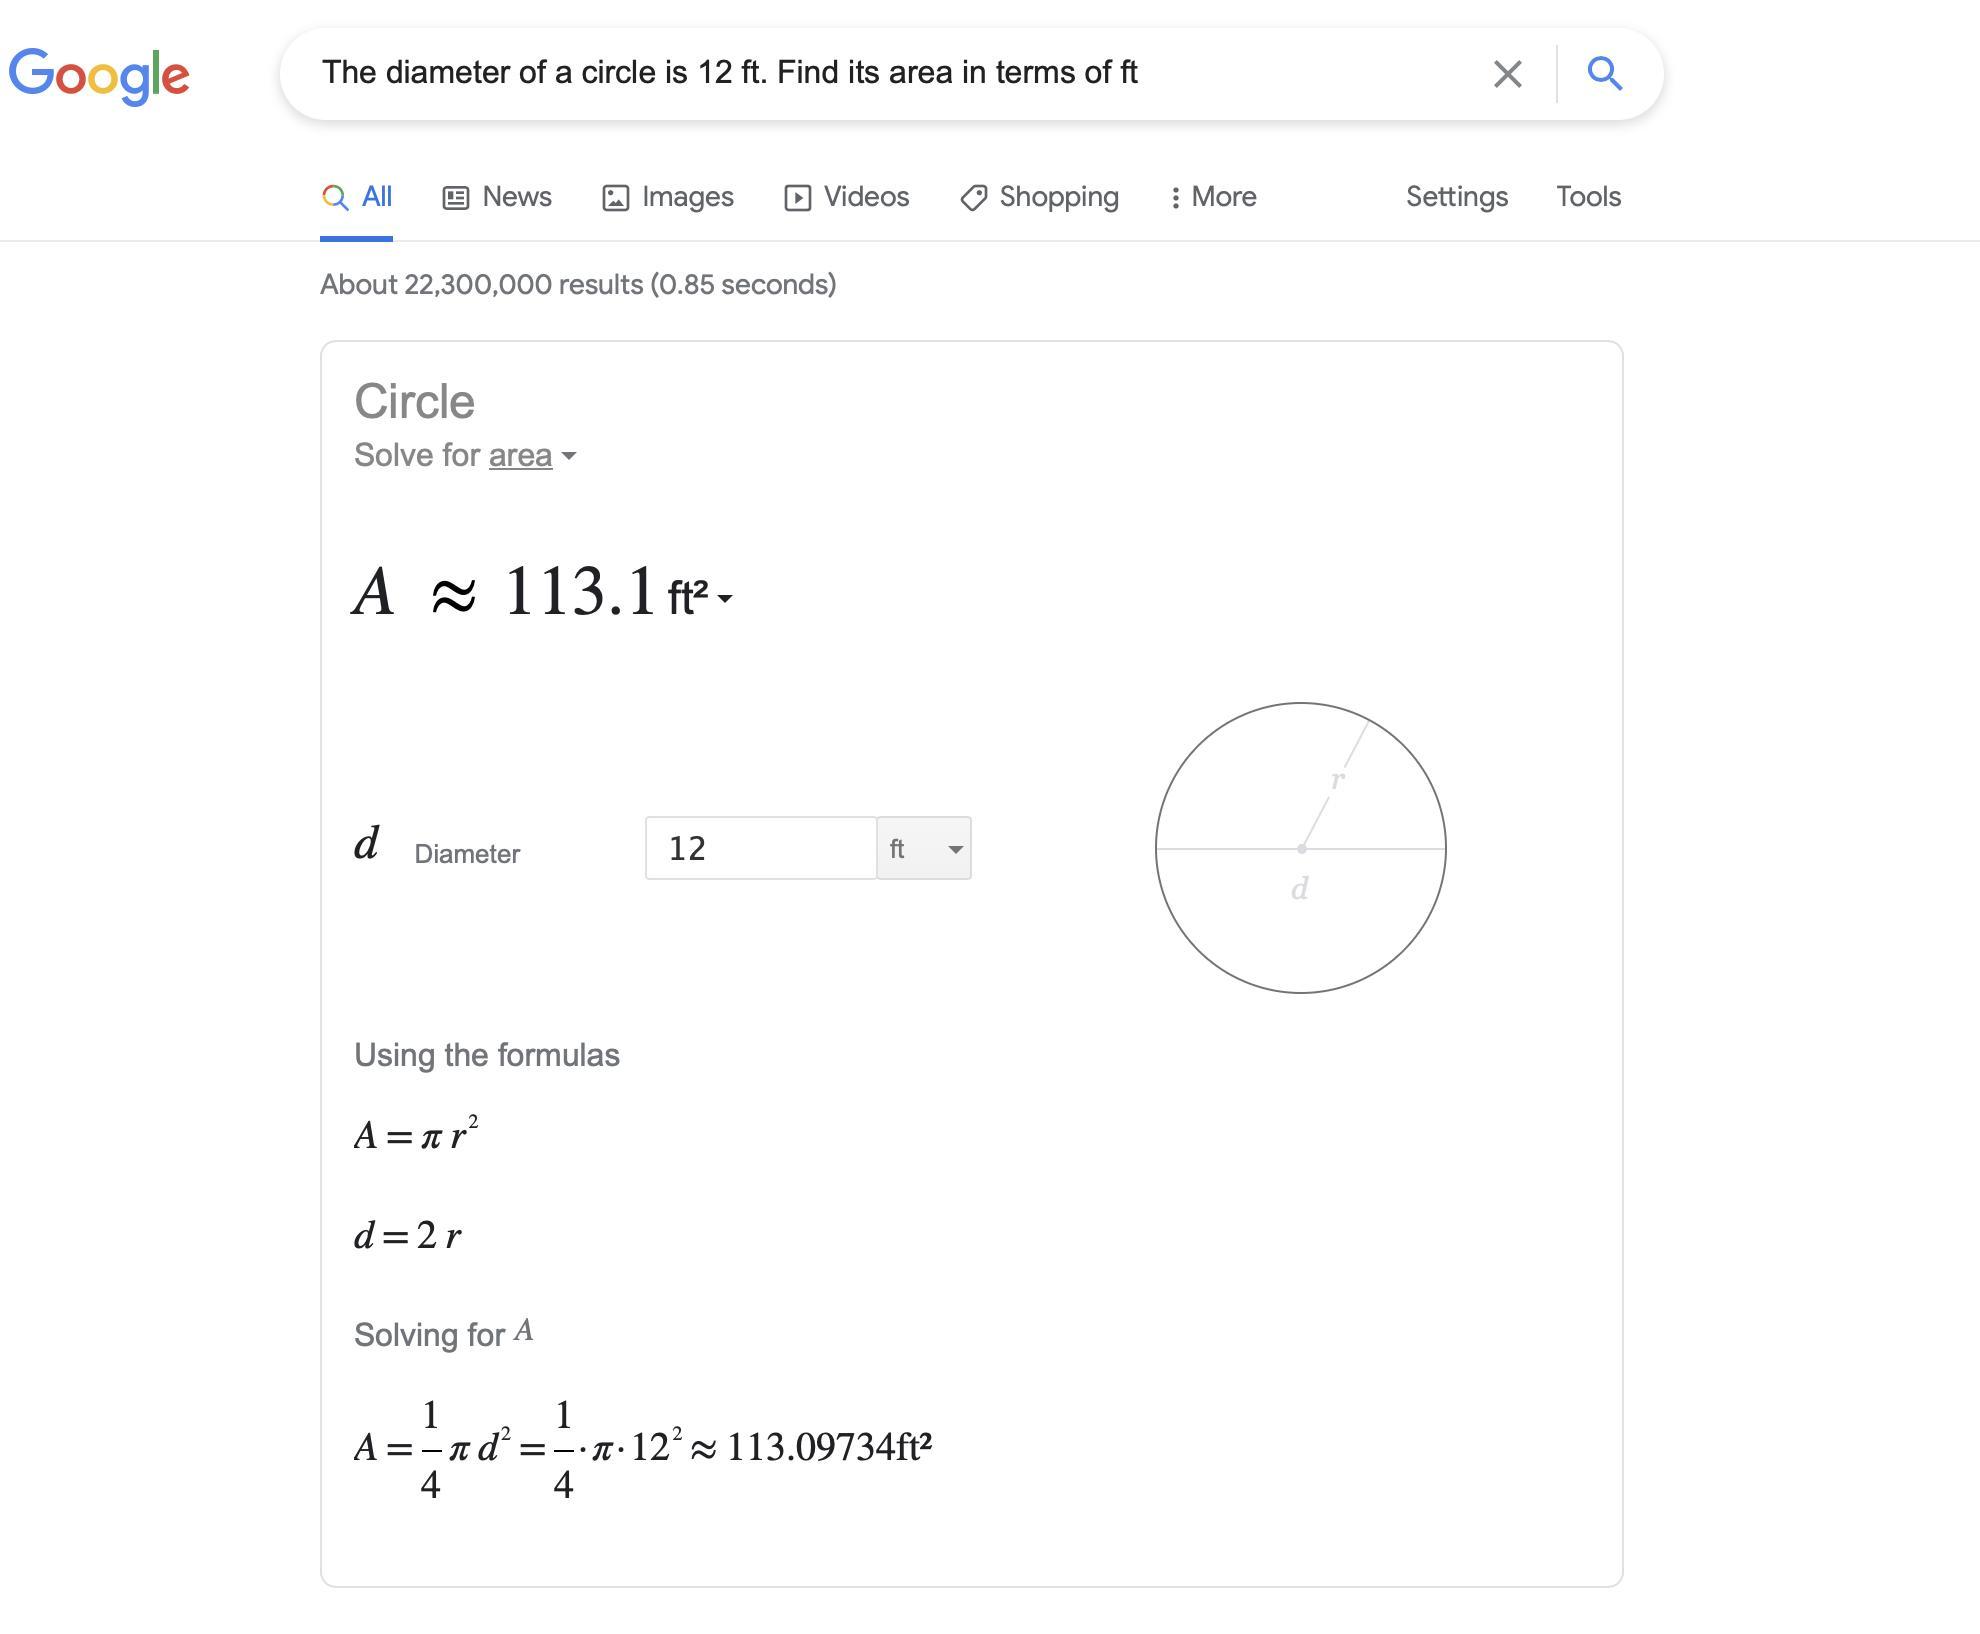Click the News tab icon
Screen dimensions: 1980x1634
[x=456, y=198]
